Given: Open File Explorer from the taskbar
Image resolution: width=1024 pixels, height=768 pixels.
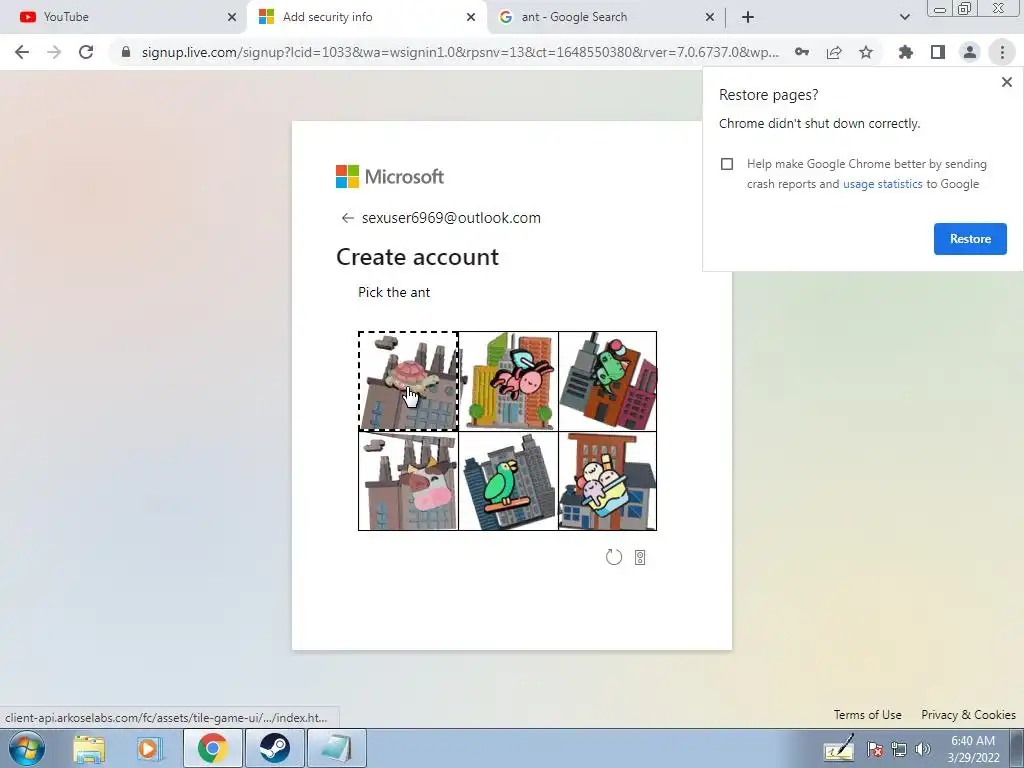Looking at the screenshot, I should [89, 748].
